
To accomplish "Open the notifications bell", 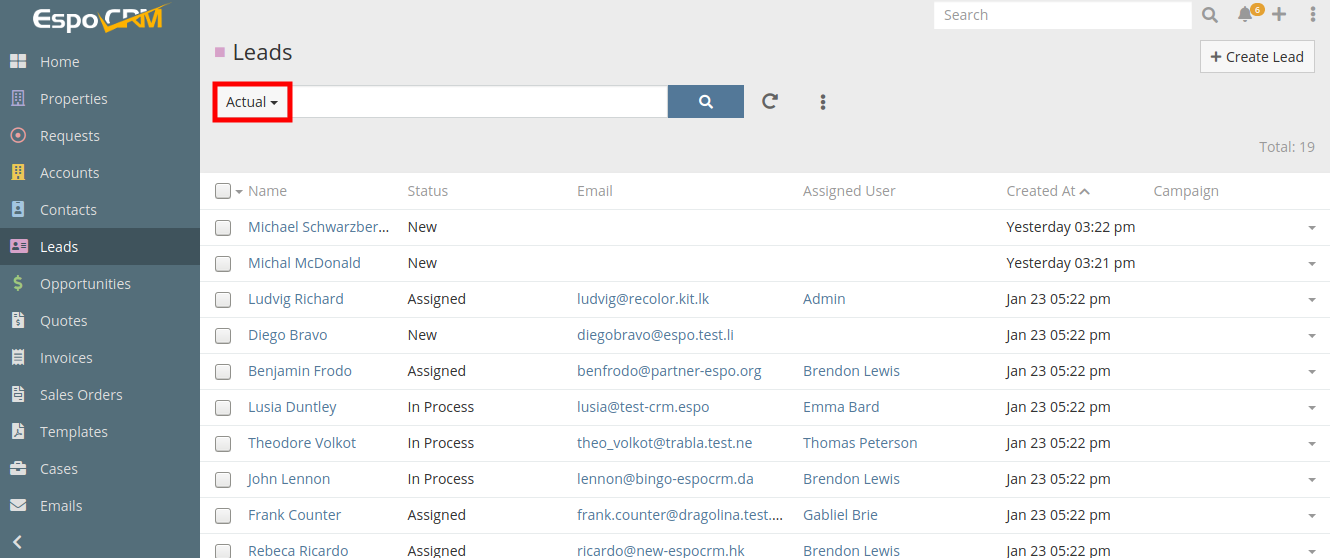I will pos(1245,15).
